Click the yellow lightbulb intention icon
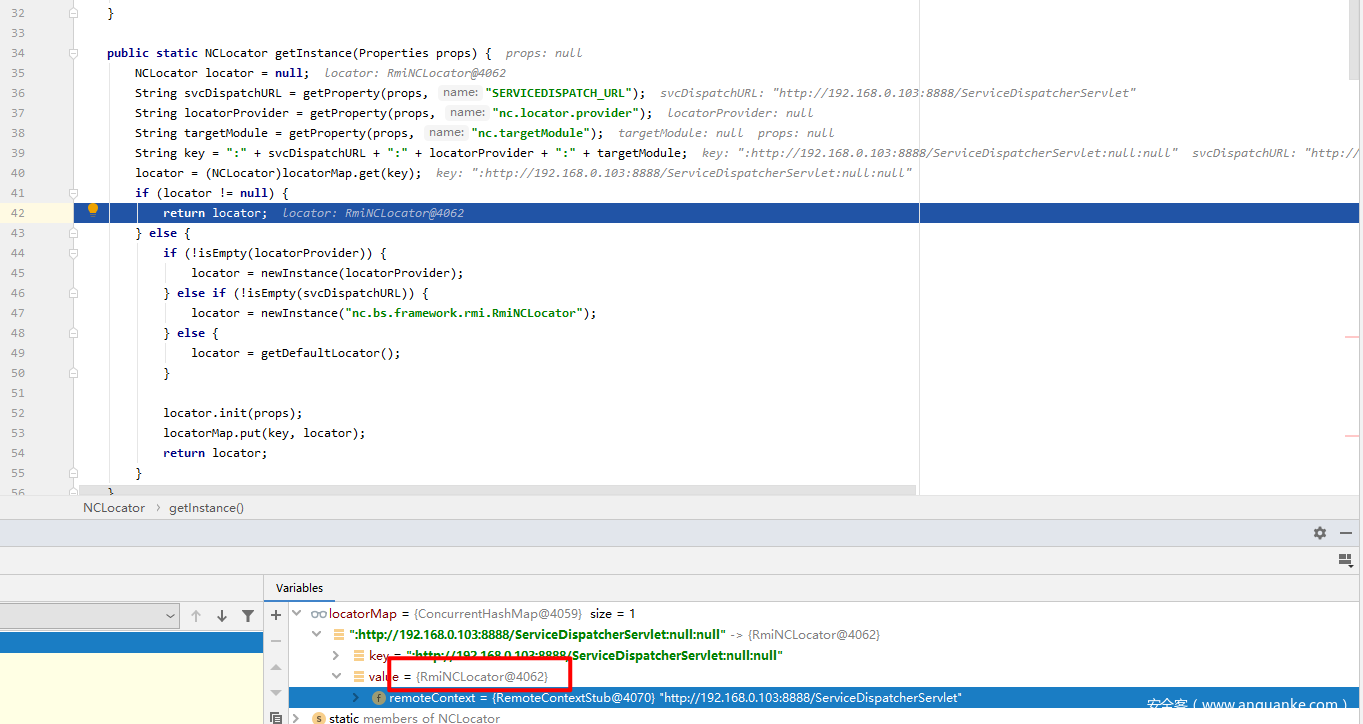Viewport: 1363px width, 724px height. click(93, 211)
